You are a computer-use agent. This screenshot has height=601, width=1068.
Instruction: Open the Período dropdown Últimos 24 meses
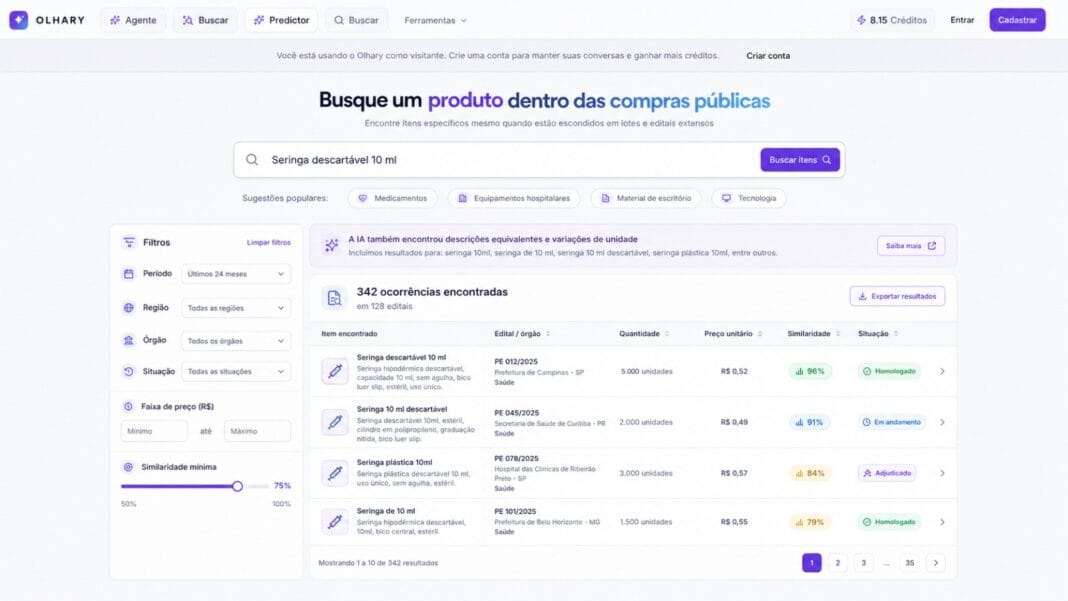point(236,274)
